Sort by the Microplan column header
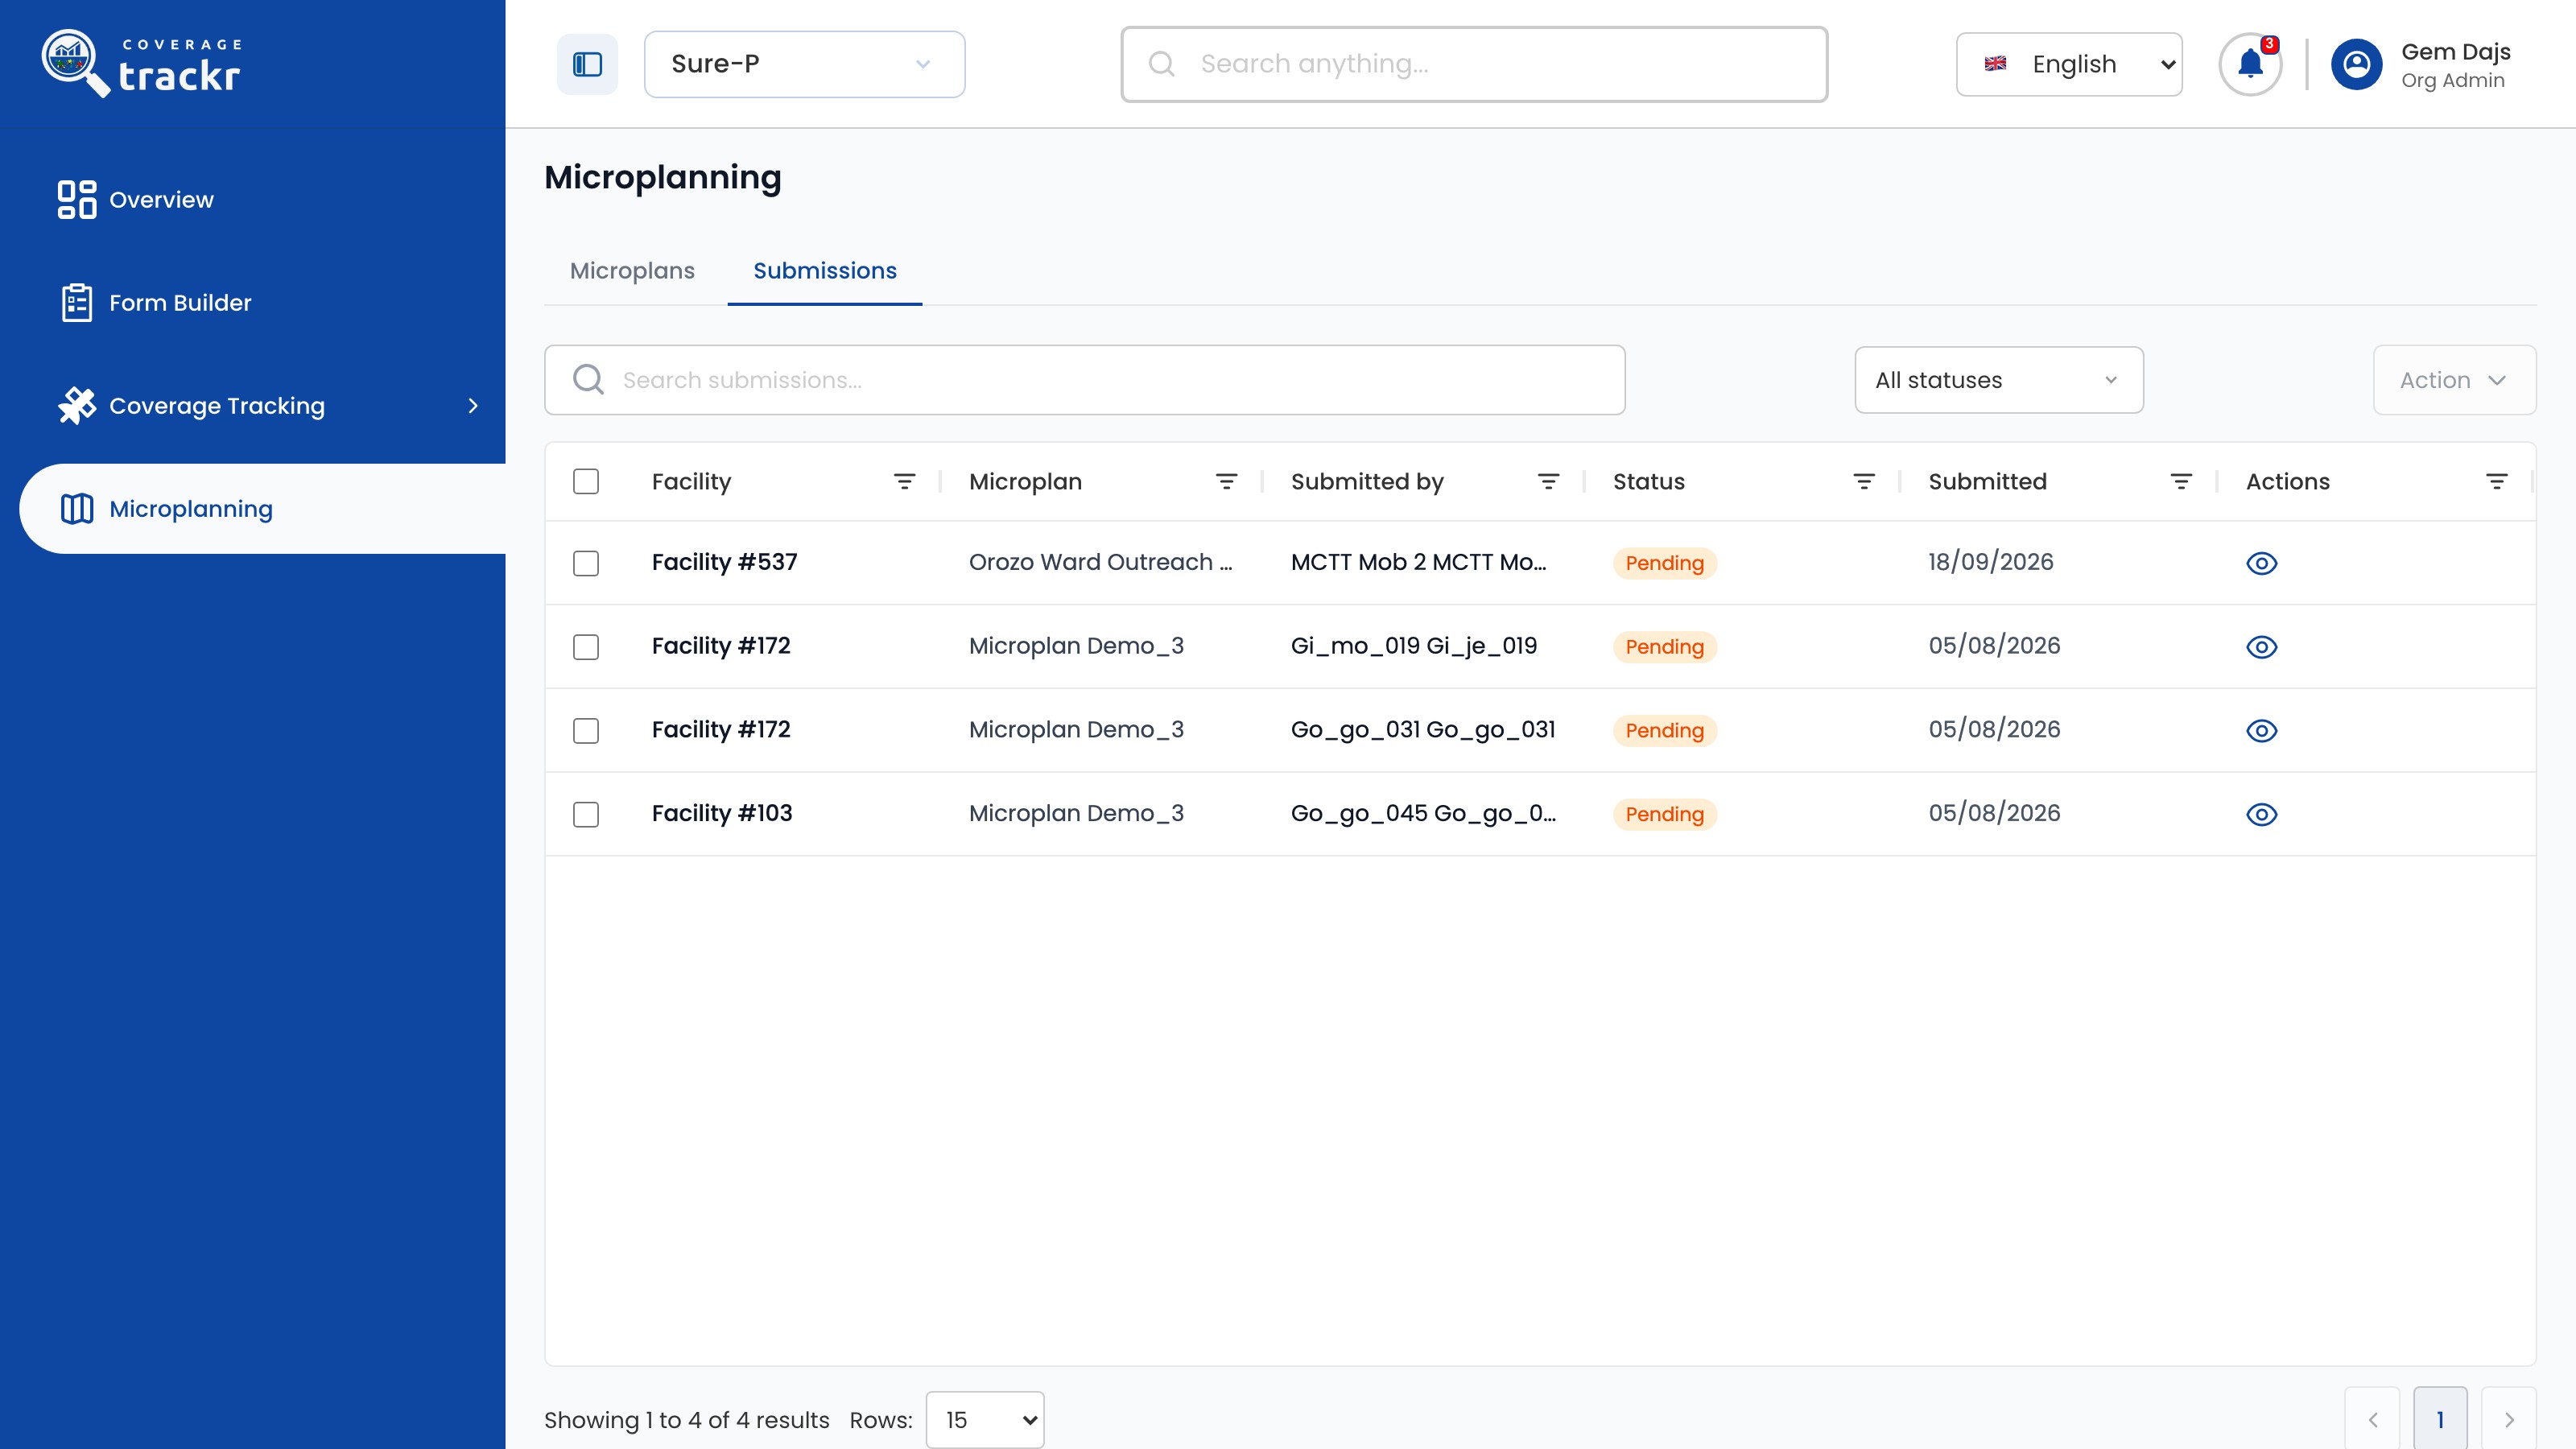 pyautogui.click(x=1025, y=481)
